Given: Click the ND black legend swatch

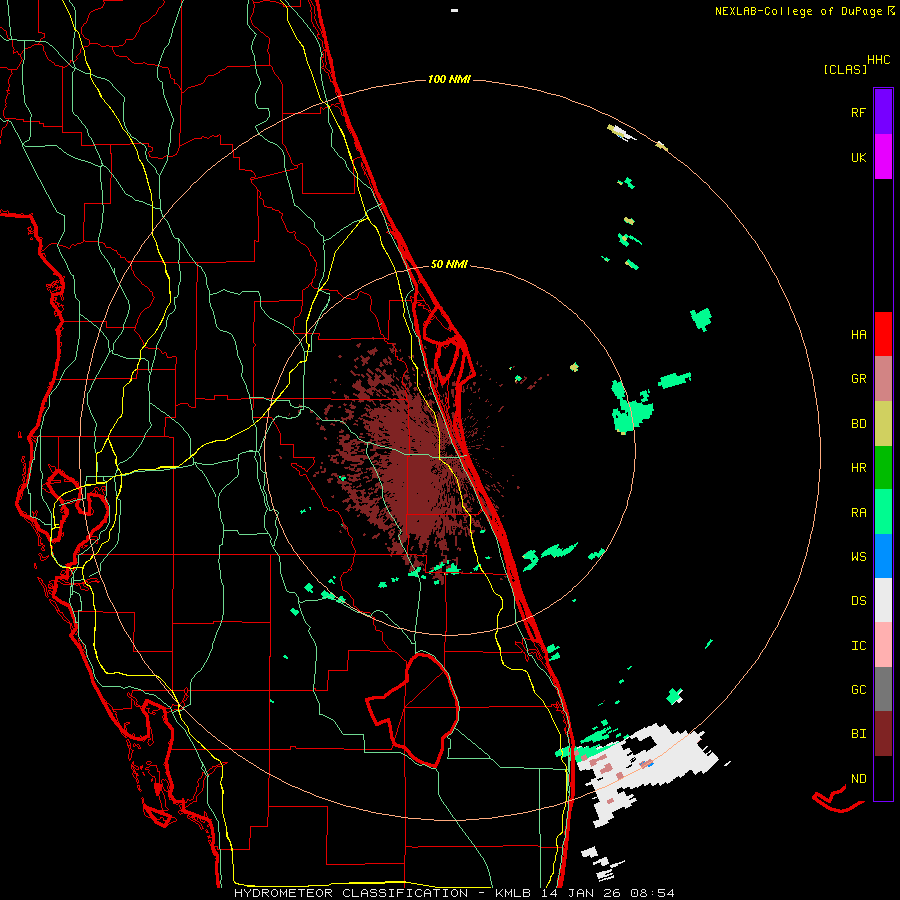Looking at the screenshot, I should pyautogui.click(x=883, y=778).
